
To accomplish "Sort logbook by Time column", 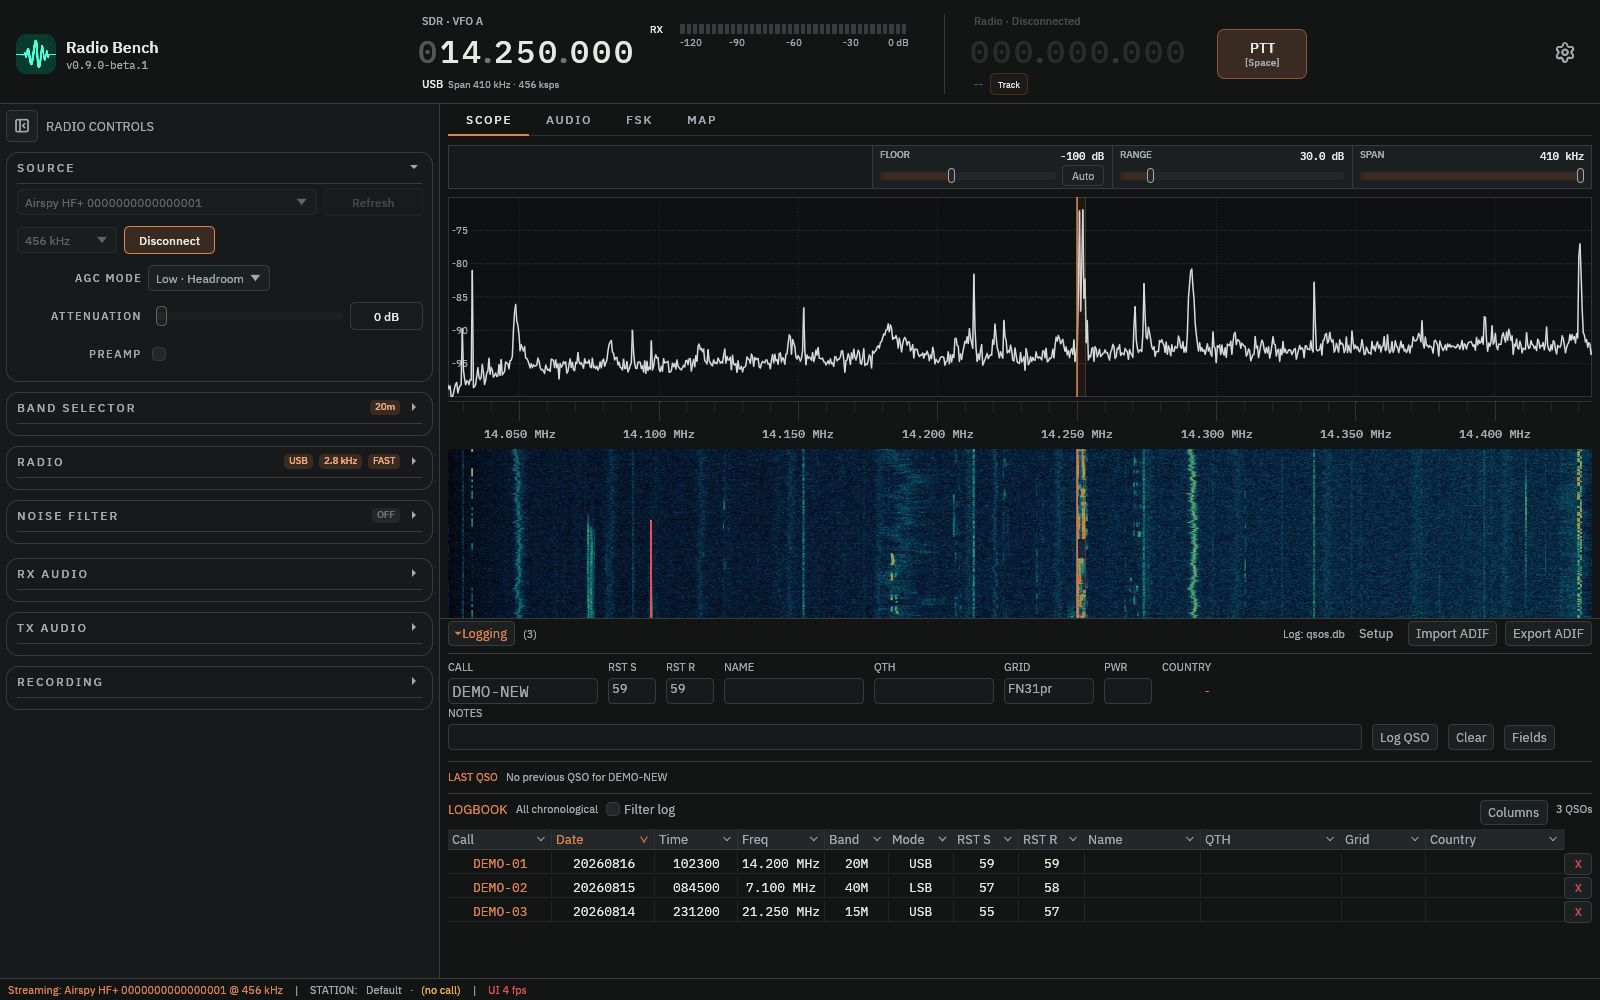I will [x=696, y=839].
